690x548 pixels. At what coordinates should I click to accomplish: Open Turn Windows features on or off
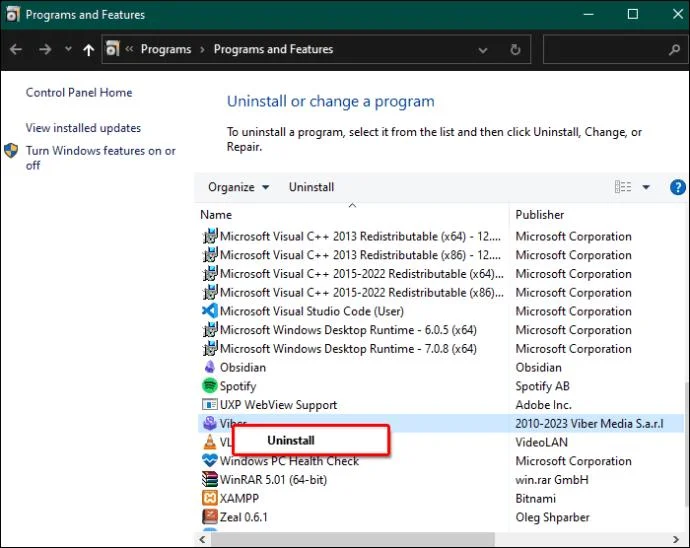coord(100,158)
